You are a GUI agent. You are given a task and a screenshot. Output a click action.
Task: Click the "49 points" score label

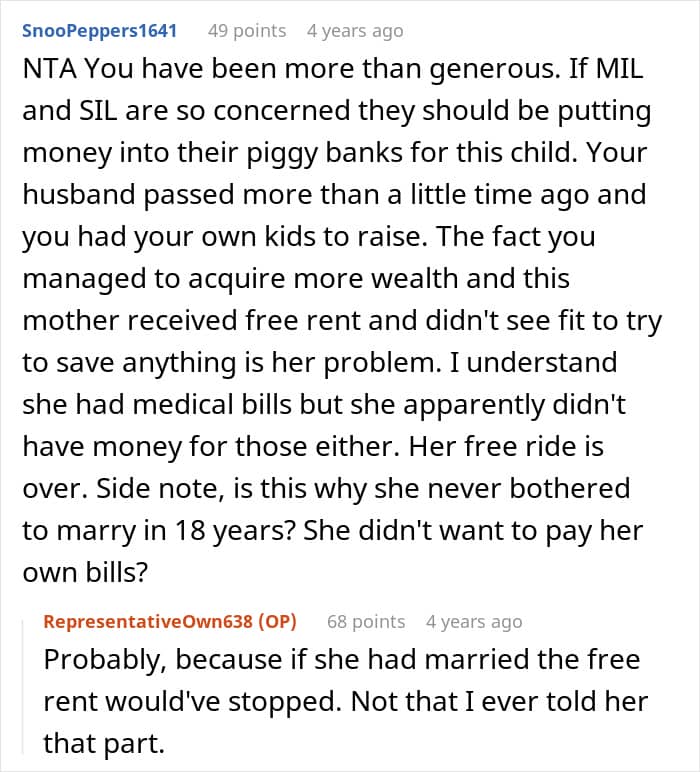pyautogui.click(x=247, y=31)
